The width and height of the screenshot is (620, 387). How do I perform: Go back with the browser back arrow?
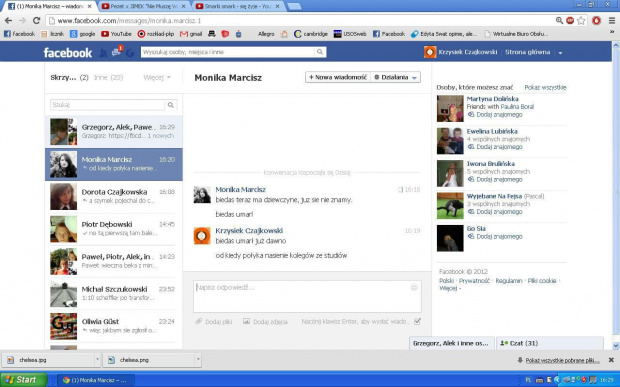8,21
